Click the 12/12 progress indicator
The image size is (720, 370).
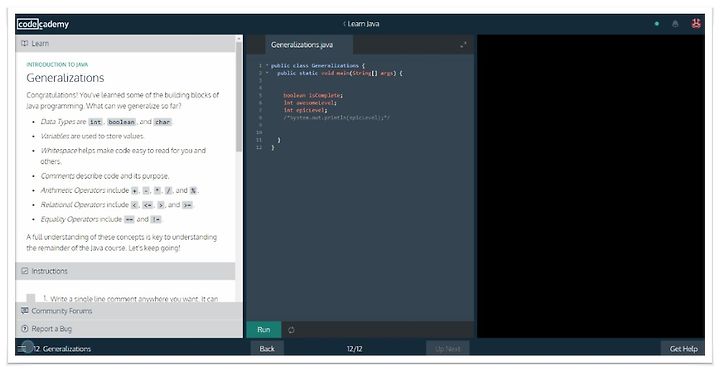click(x=354, y=349)
